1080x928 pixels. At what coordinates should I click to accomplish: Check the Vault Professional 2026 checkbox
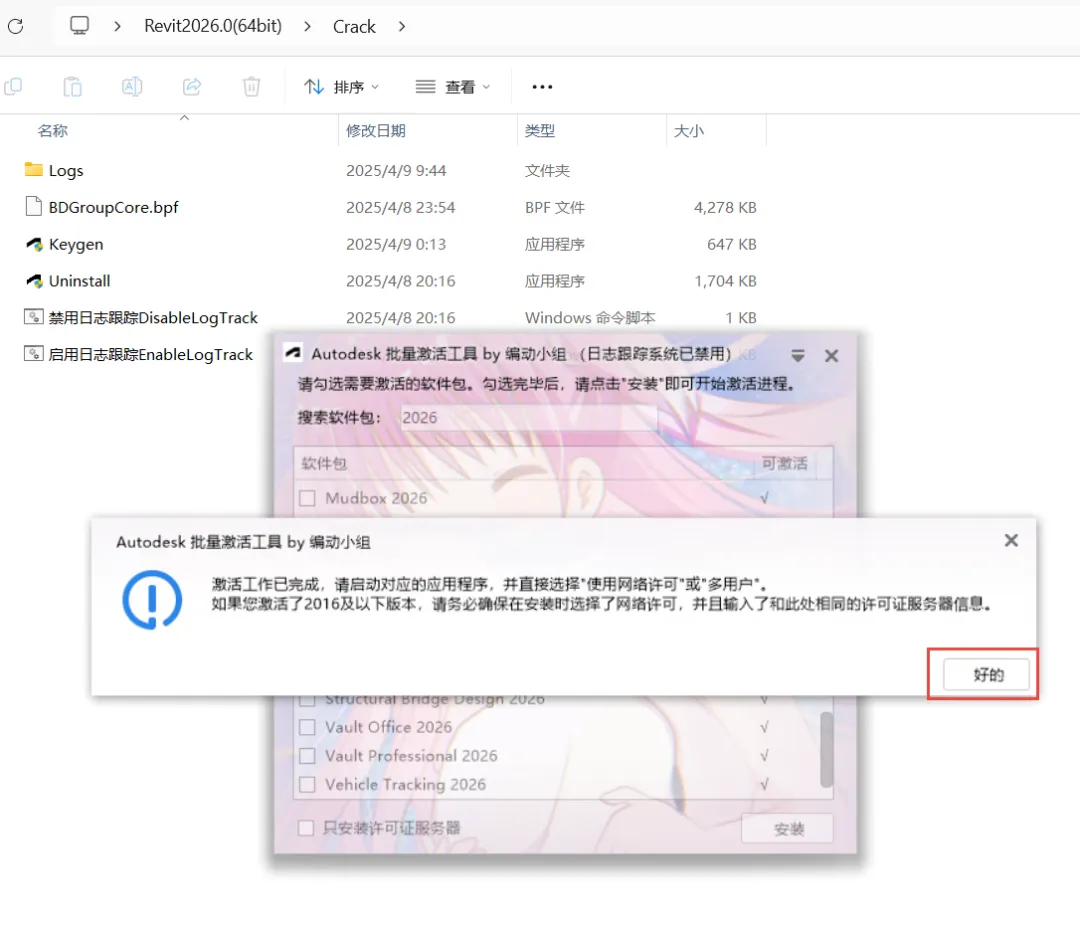[x=307, y=756]
